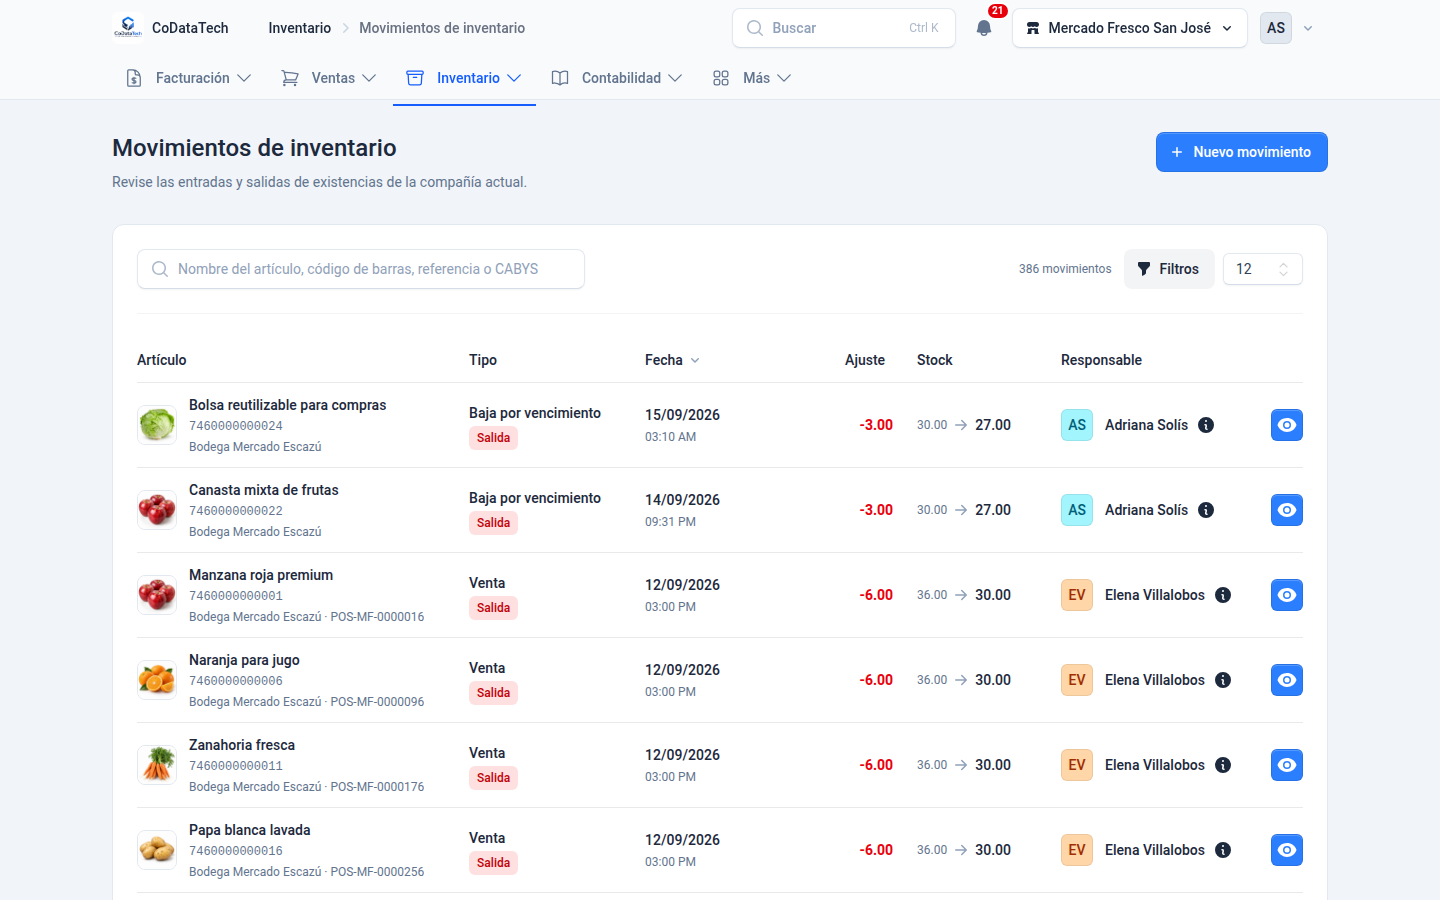
Task: Open the Contabilidad menu
Action: [617, 78]
